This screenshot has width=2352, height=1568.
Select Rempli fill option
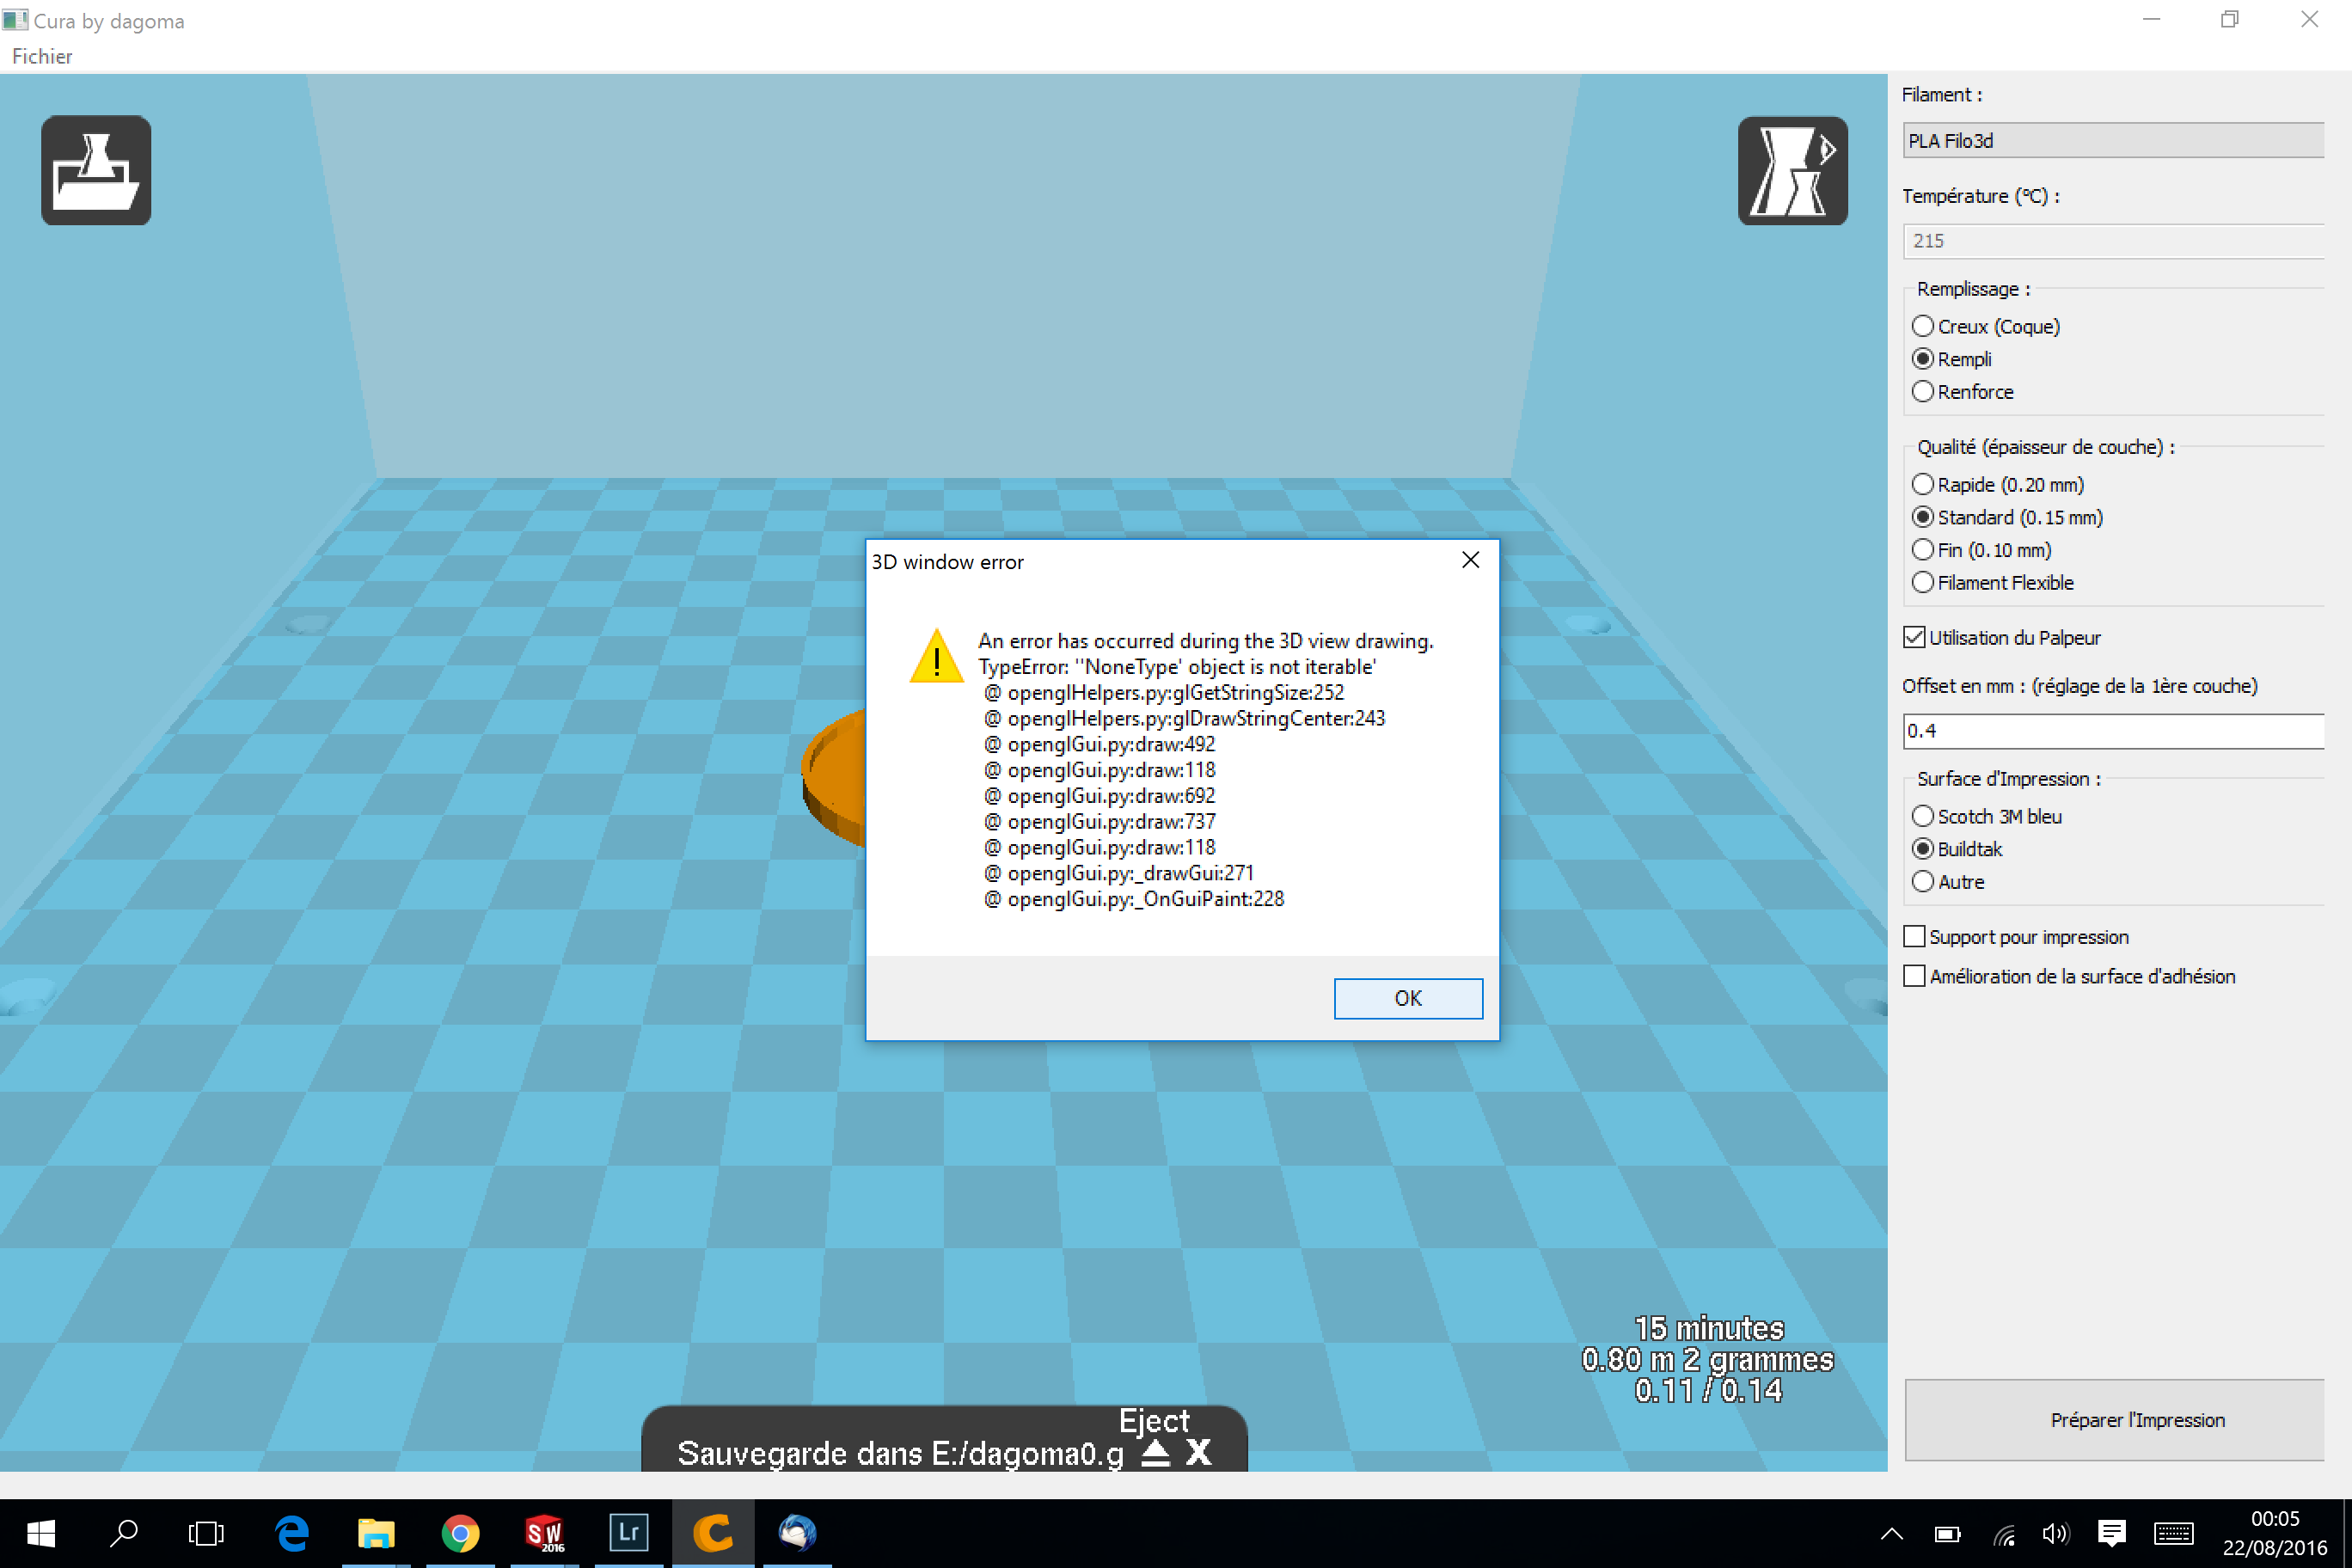1951,359
